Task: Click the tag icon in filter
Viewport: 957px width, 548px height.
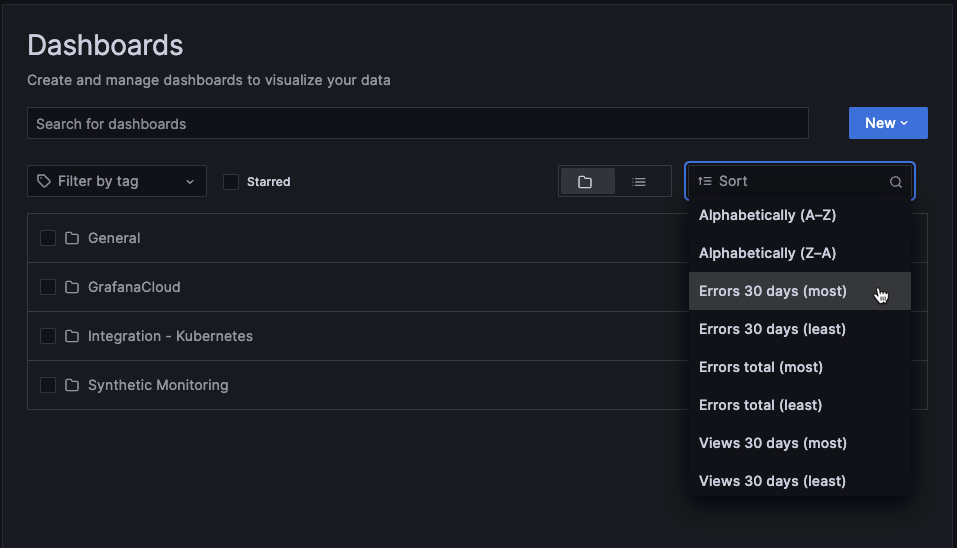Action: 44,181
